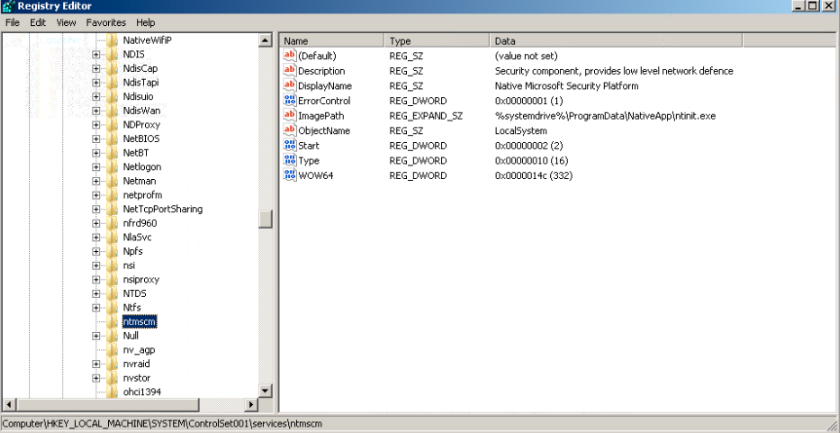Expand the NlaSvc key
Viewport: 840px width, 433px height.
[x=96, y=237]
